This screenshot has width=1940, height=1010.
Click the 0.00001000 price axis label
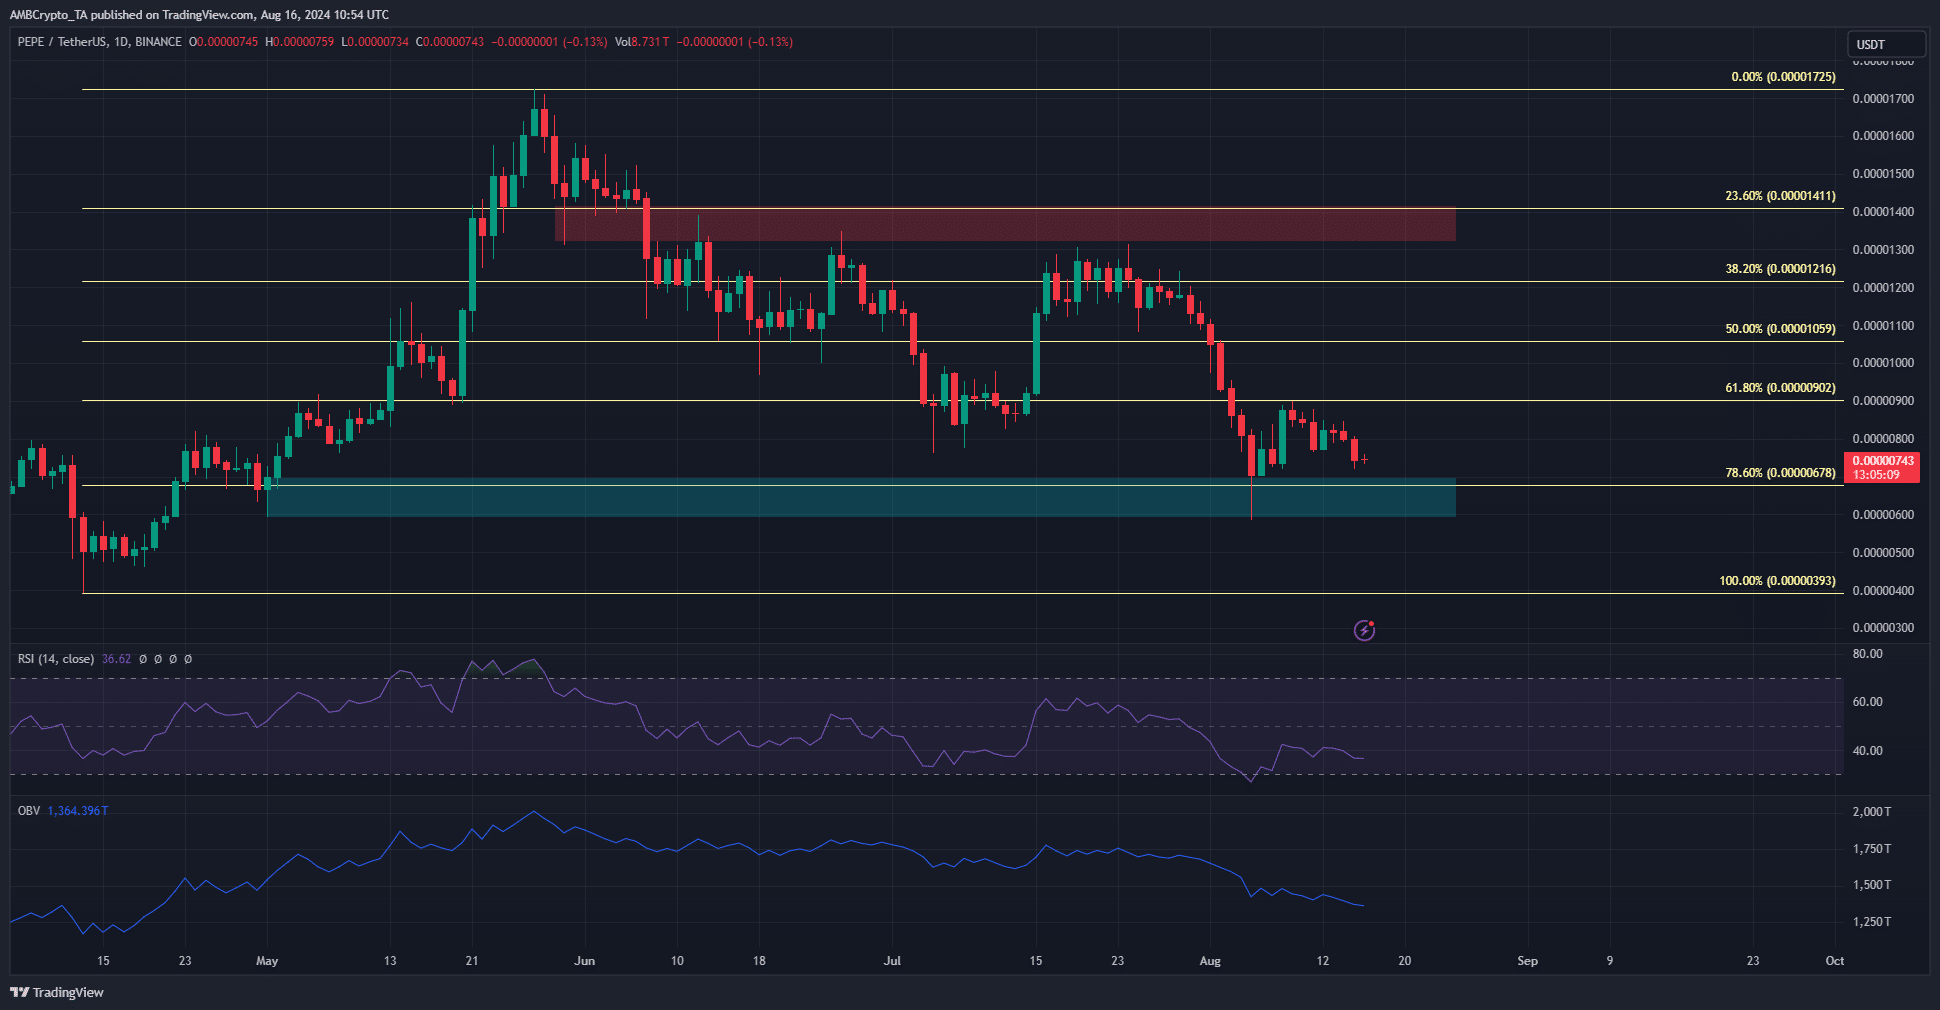point(1883,363)
